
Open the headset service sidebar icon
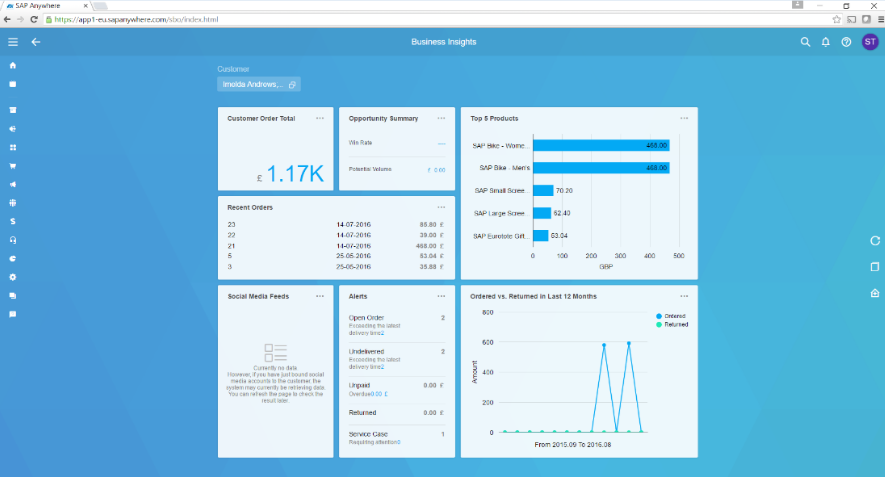13,240
